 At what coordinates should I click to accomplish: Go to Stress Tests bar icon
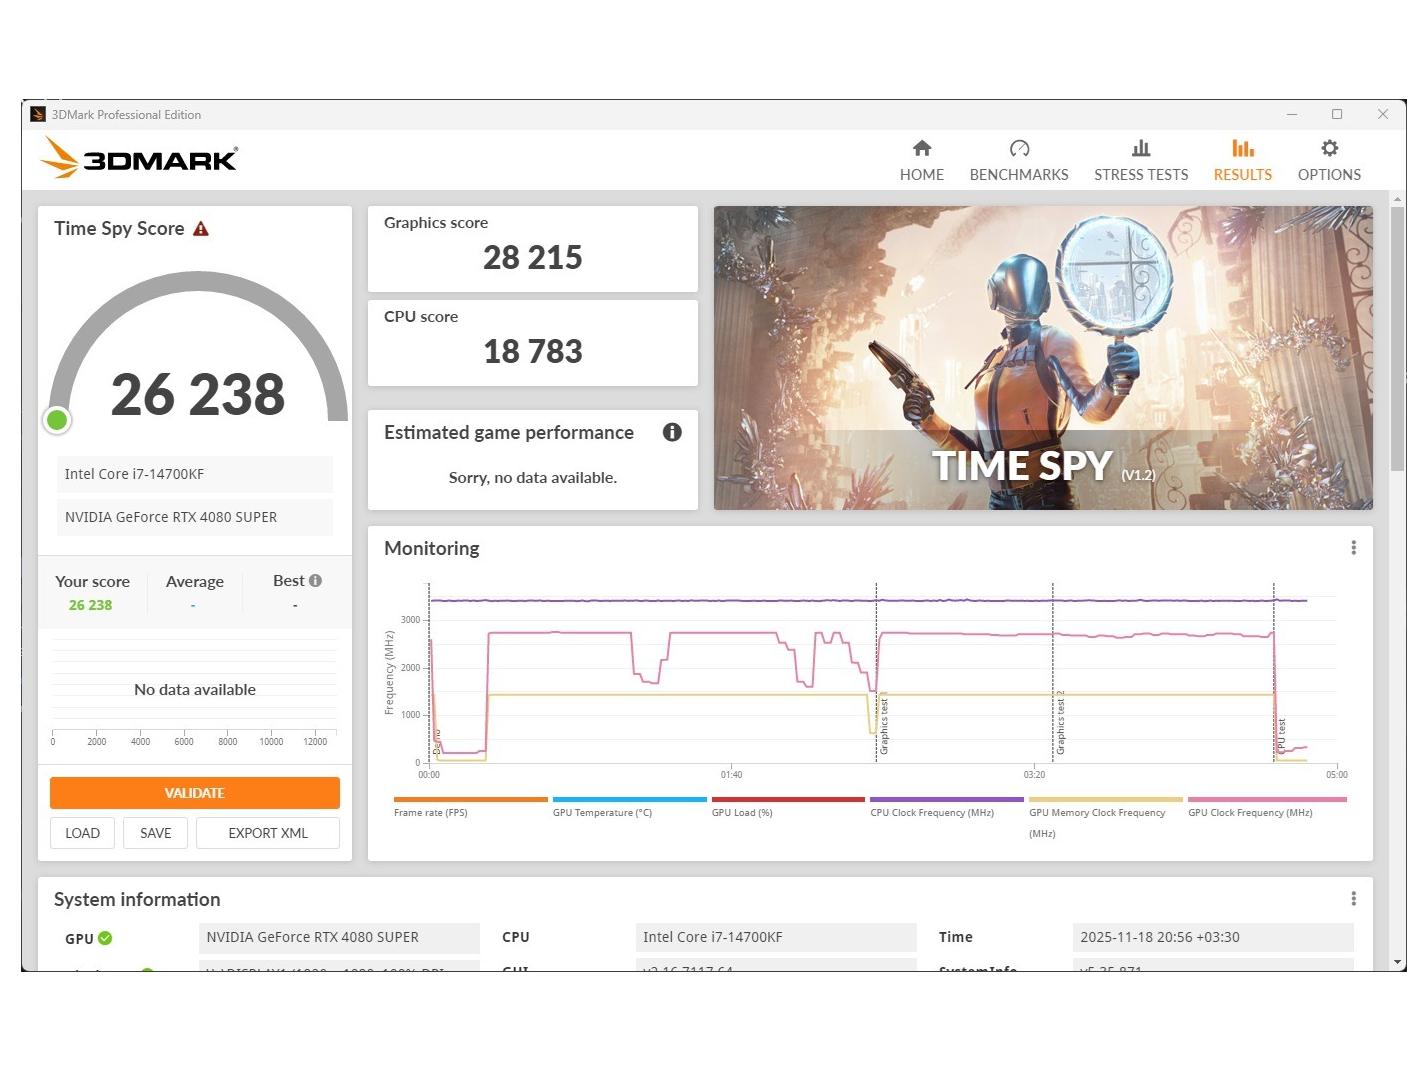(1140, 149)
